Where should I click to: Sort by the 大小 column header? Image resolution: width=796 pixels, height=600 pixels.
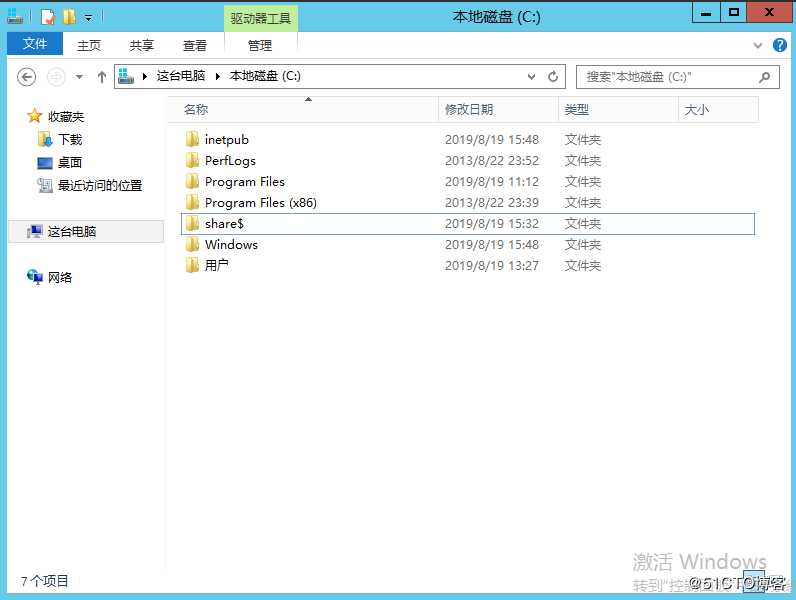pos(718,110)
